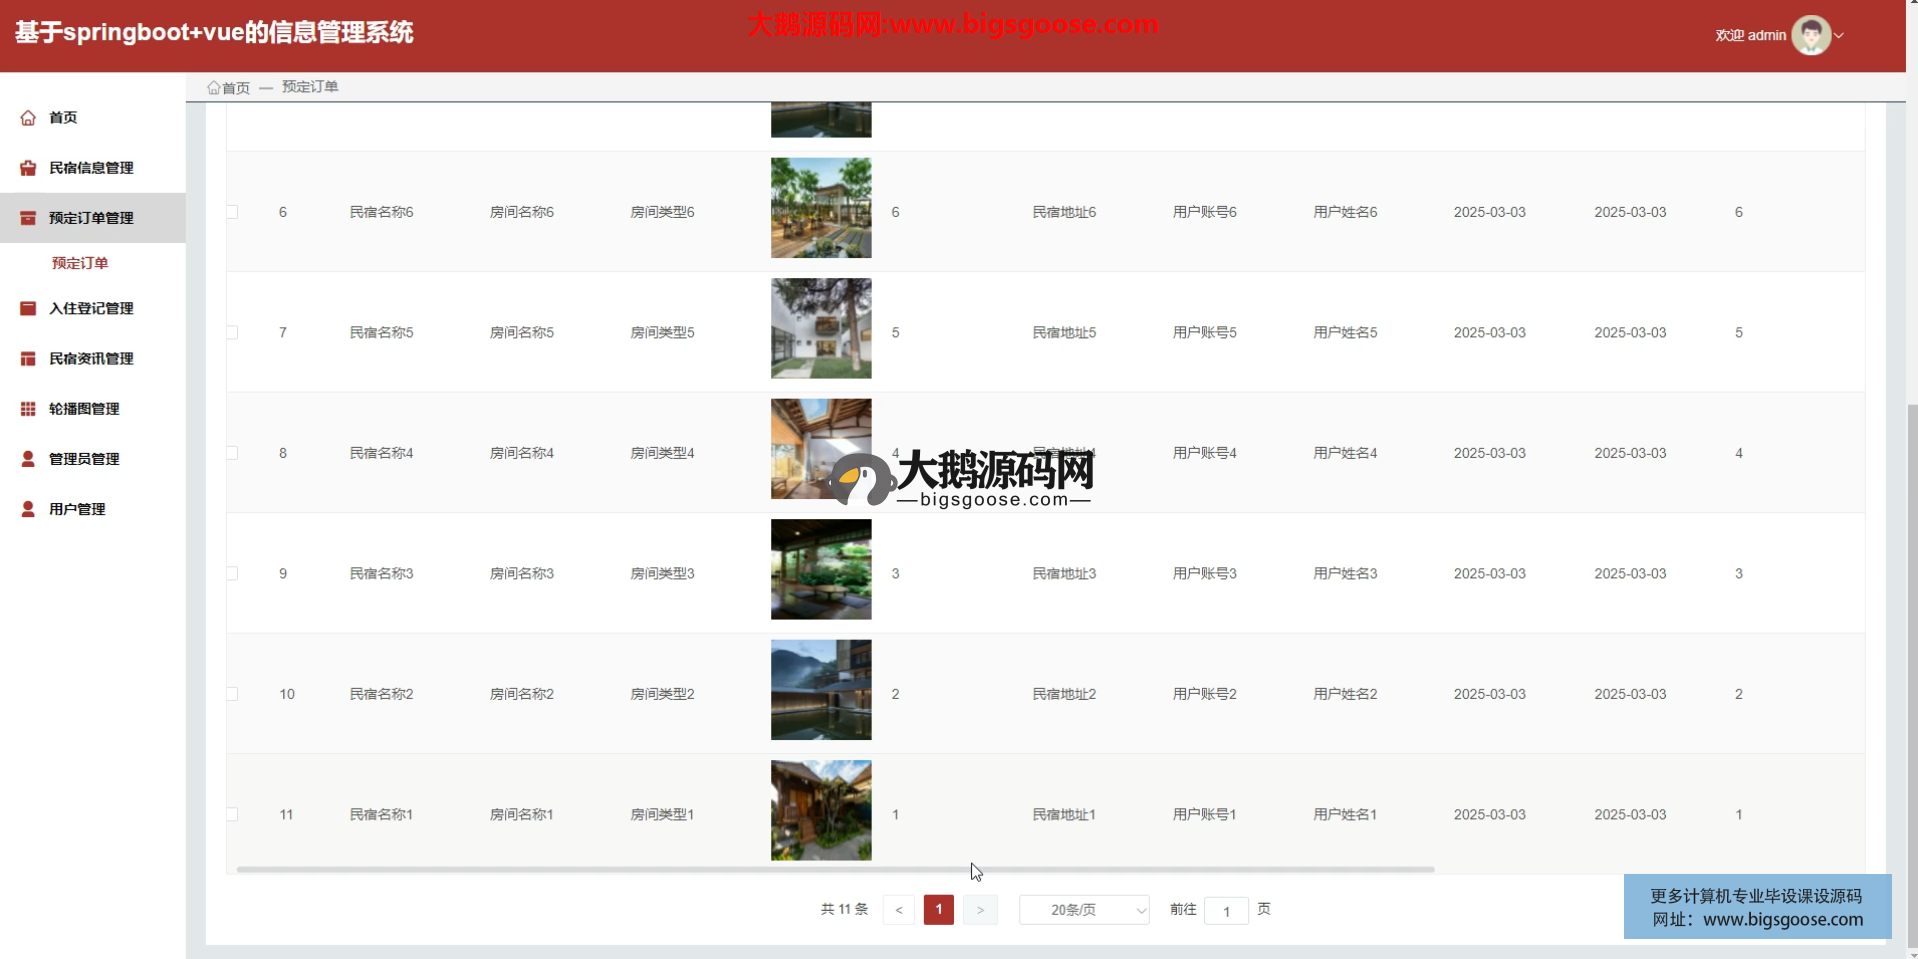
Task: Click the next page arrow button
Action: coord(980,910)
